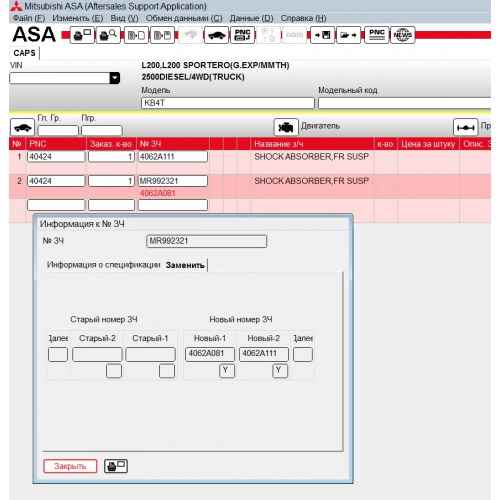Screen dimensions: 500x500
Task: Click the PNC search toolbar icon
Action: (242, 35)
